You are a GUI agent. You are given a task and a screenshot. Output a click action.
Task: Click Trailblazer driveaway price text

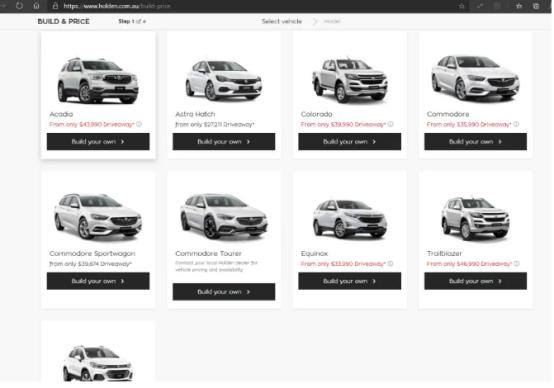469,264
